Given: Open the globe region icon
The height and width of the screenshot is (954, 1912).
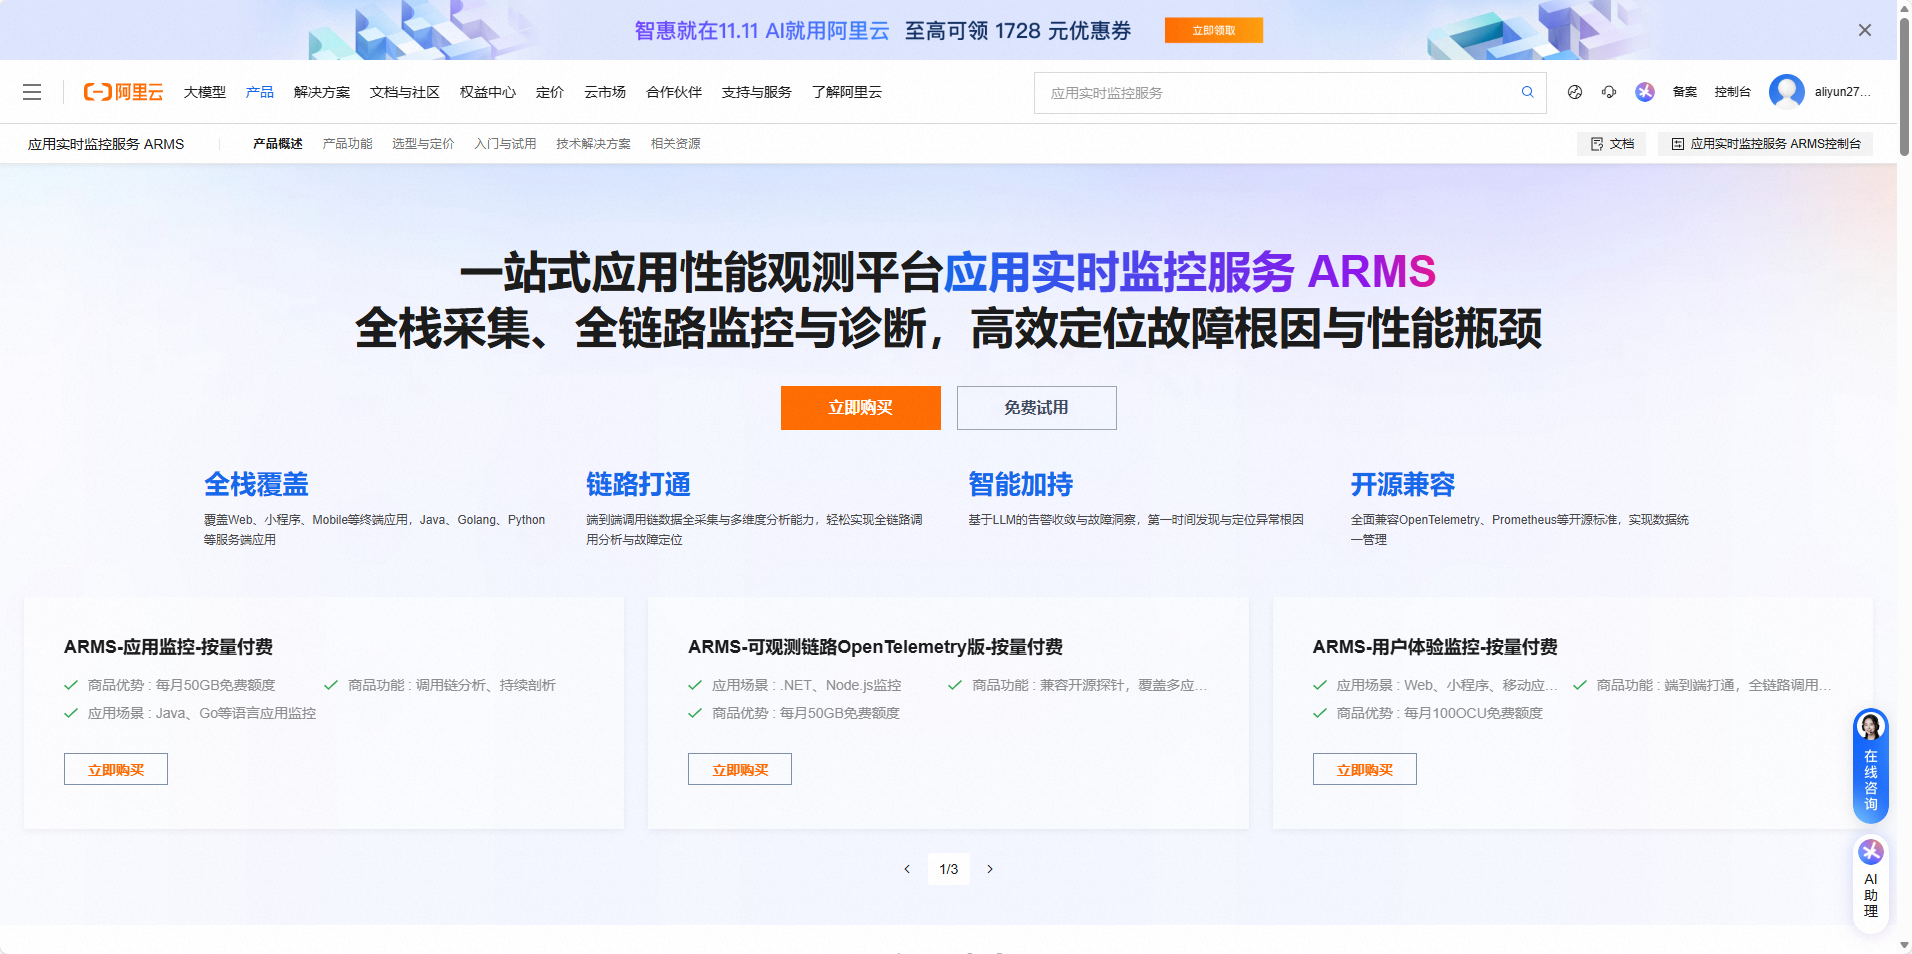Looking at the screenshot, I should pyautogui.click(x=1575, y=92).
